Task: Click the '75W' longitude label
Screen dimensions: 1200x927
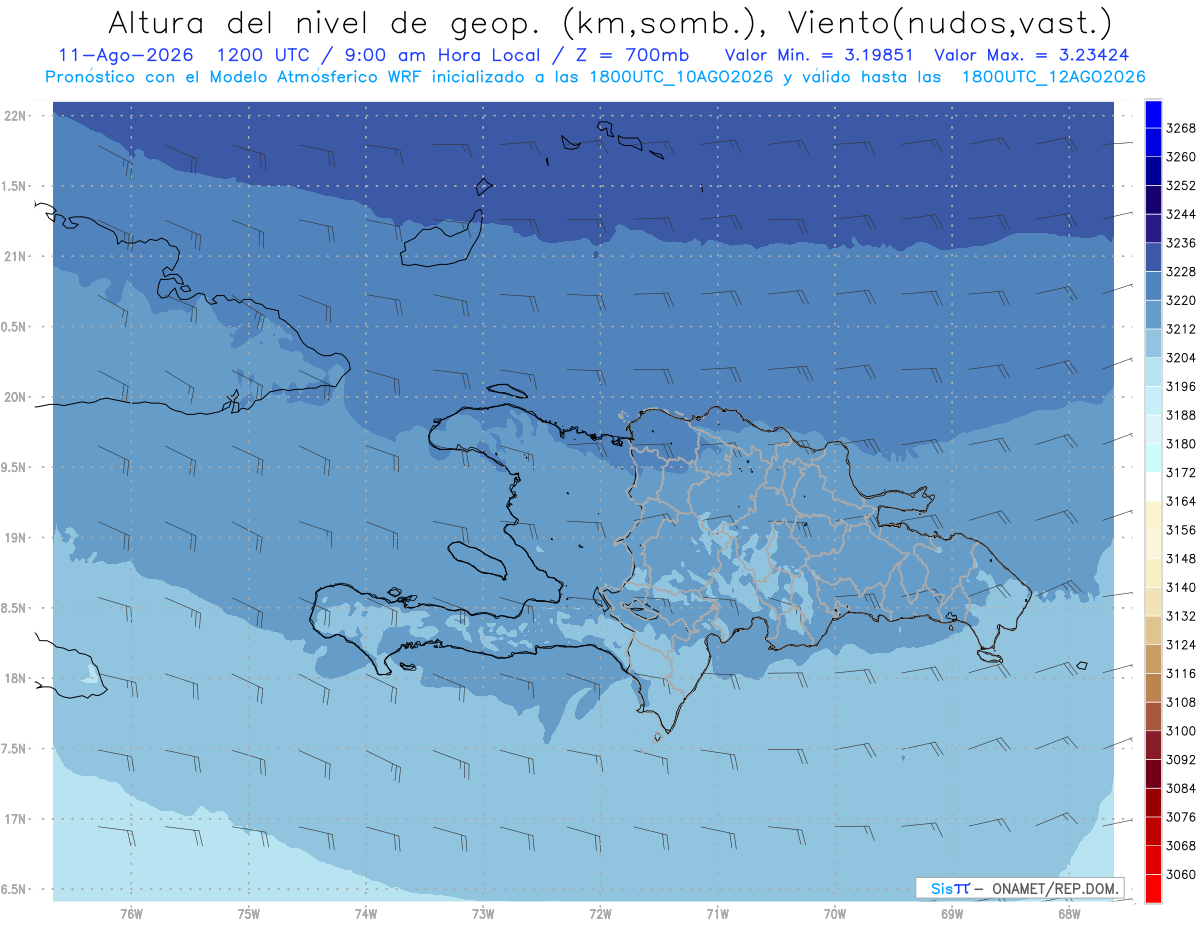Action: (249, 914)
